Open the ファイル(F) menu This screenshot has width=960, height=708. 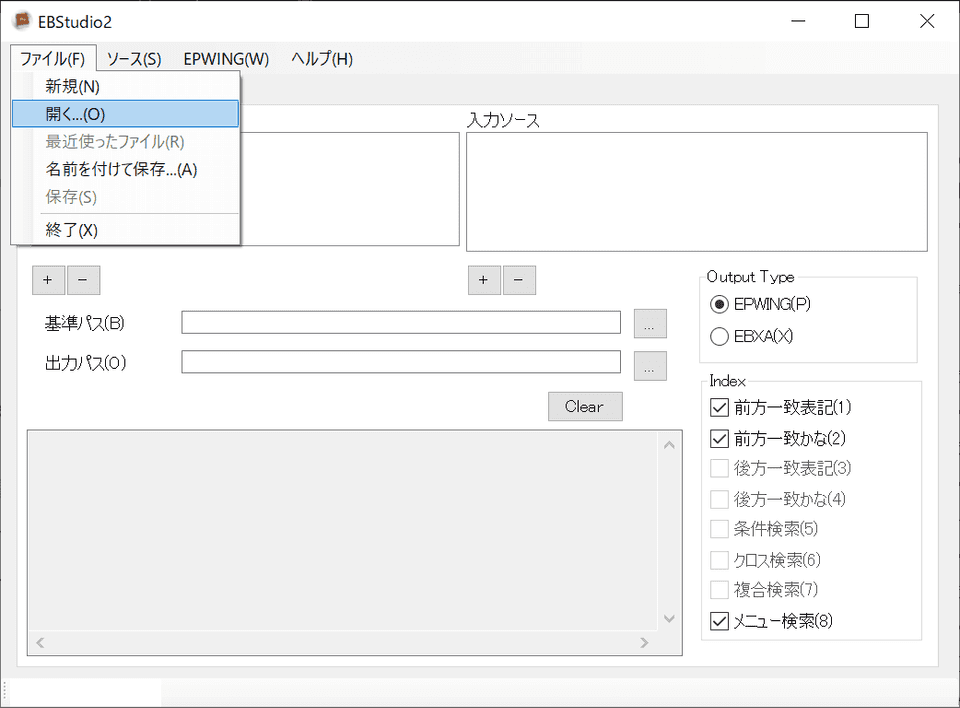[52, 59]
